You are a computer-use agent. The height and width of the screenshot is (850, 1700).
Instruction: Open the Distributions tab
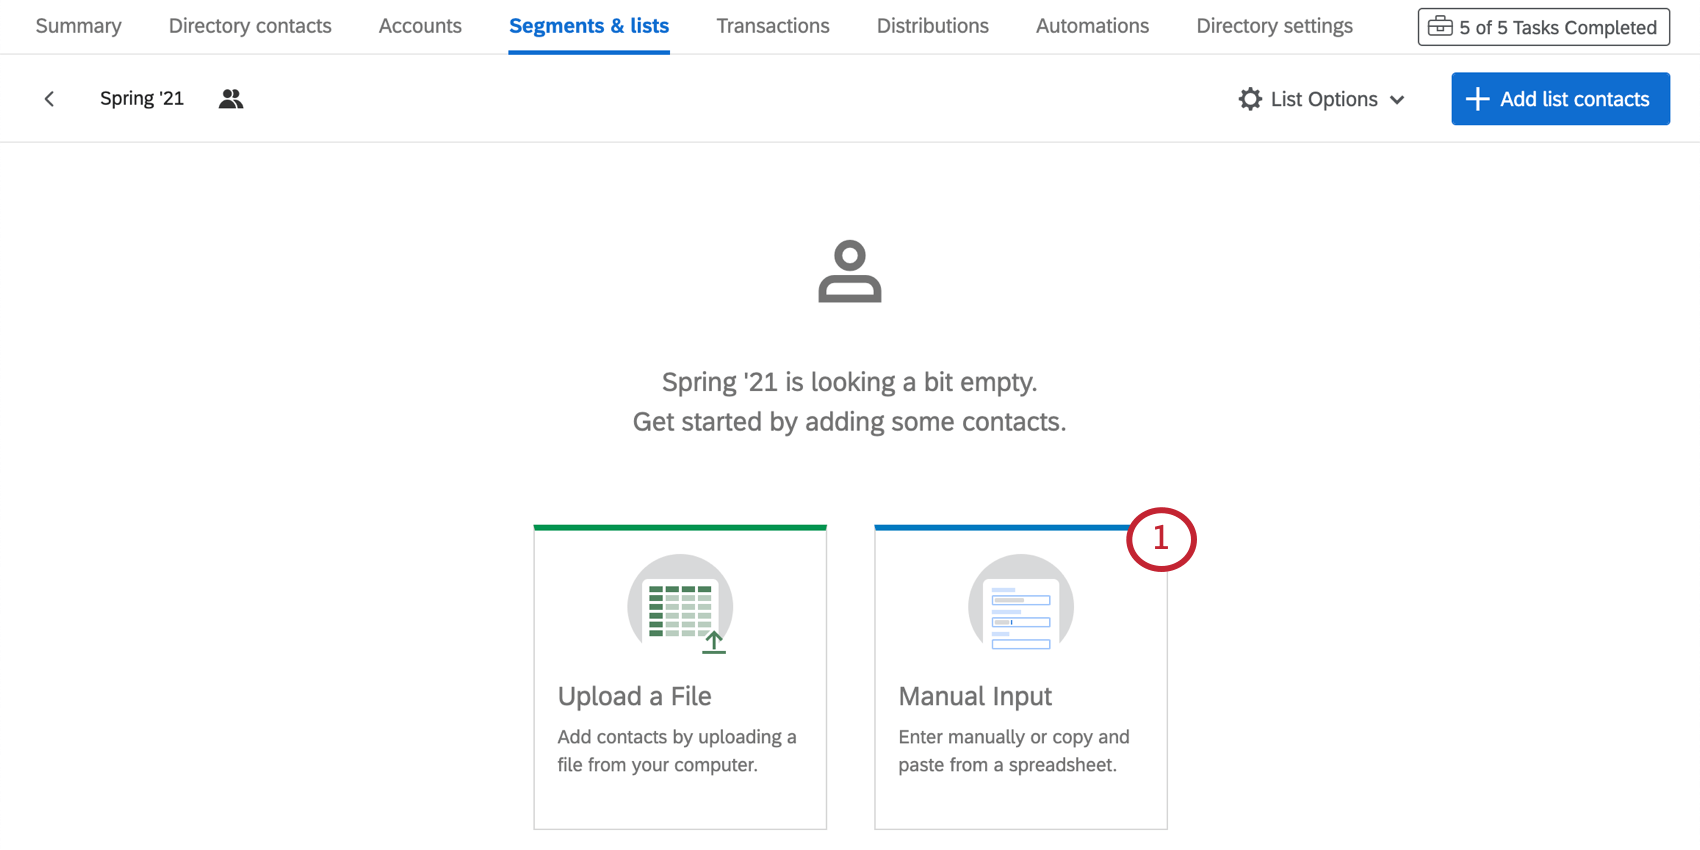tap(932, 26)
